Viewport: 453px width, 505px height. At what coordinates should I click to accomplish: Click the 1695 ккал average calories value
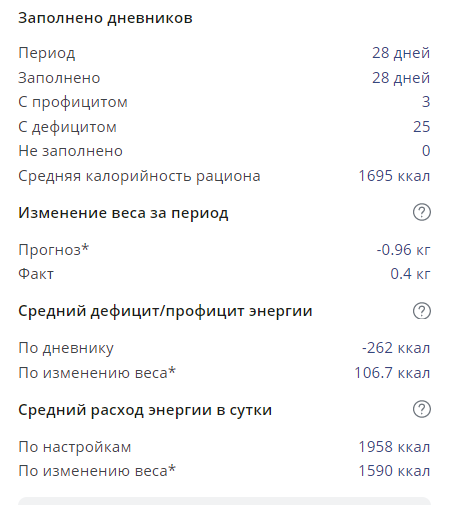click(394, 176)
